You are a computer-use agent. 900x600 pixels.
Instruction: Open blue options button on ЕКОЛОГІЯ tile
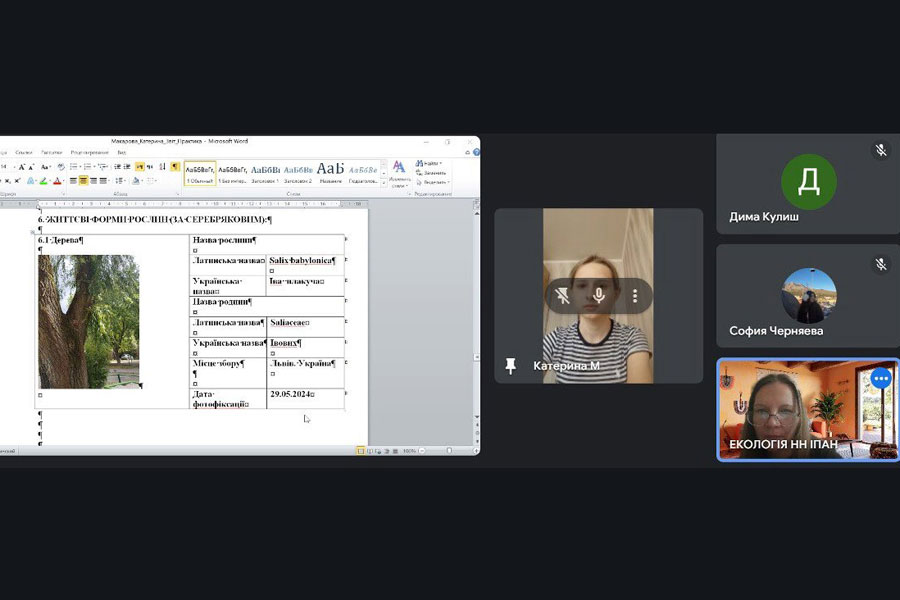pyautogui.click(x=880, y=378)
